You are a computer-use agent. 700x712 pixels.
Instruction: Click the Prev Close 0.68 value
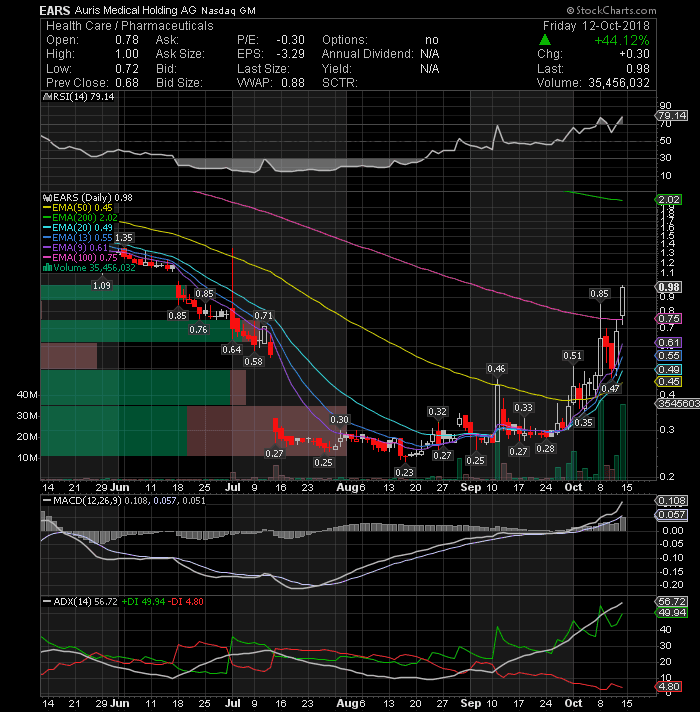click(127, 83)
